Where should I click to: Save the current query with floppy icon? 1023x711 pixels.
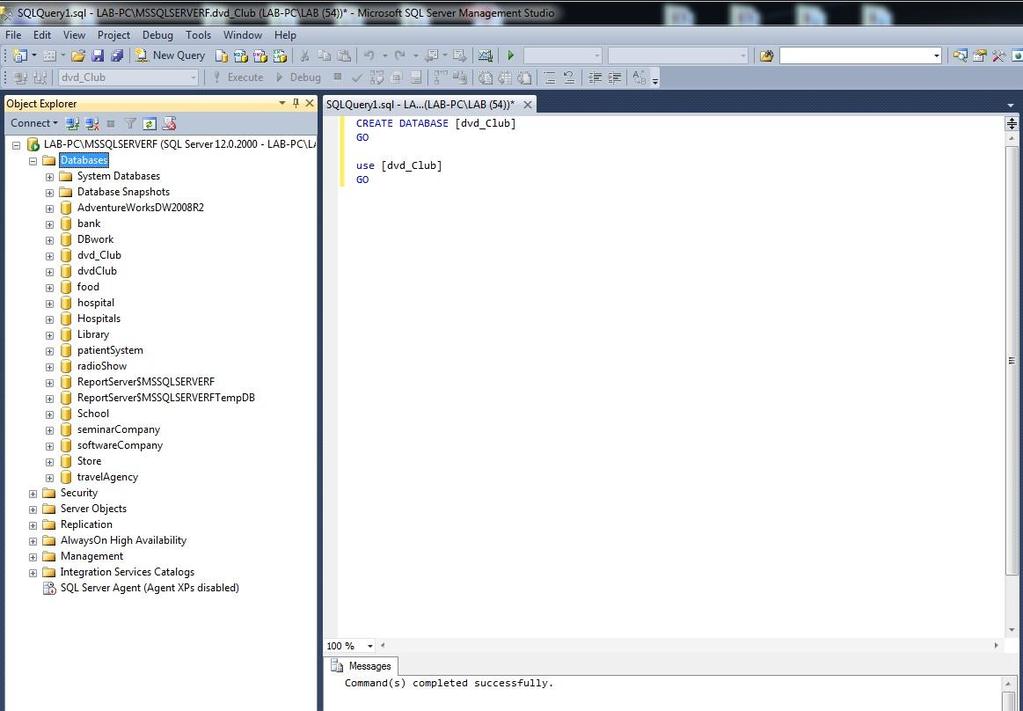98,56
